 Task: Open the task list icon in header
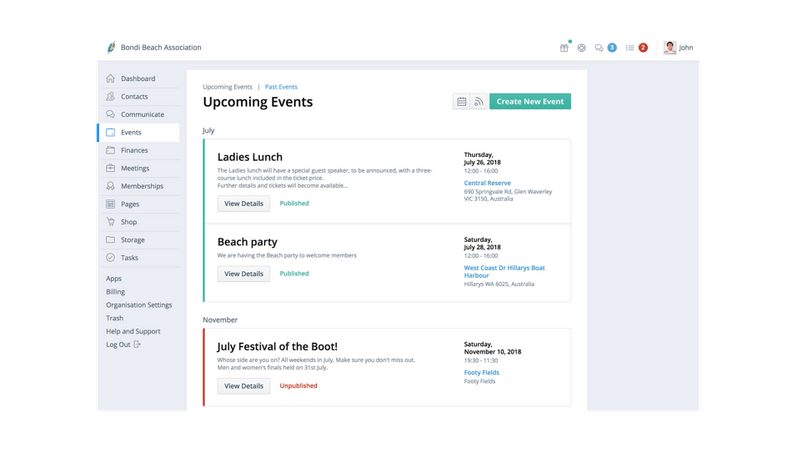(x=630, y=47)
